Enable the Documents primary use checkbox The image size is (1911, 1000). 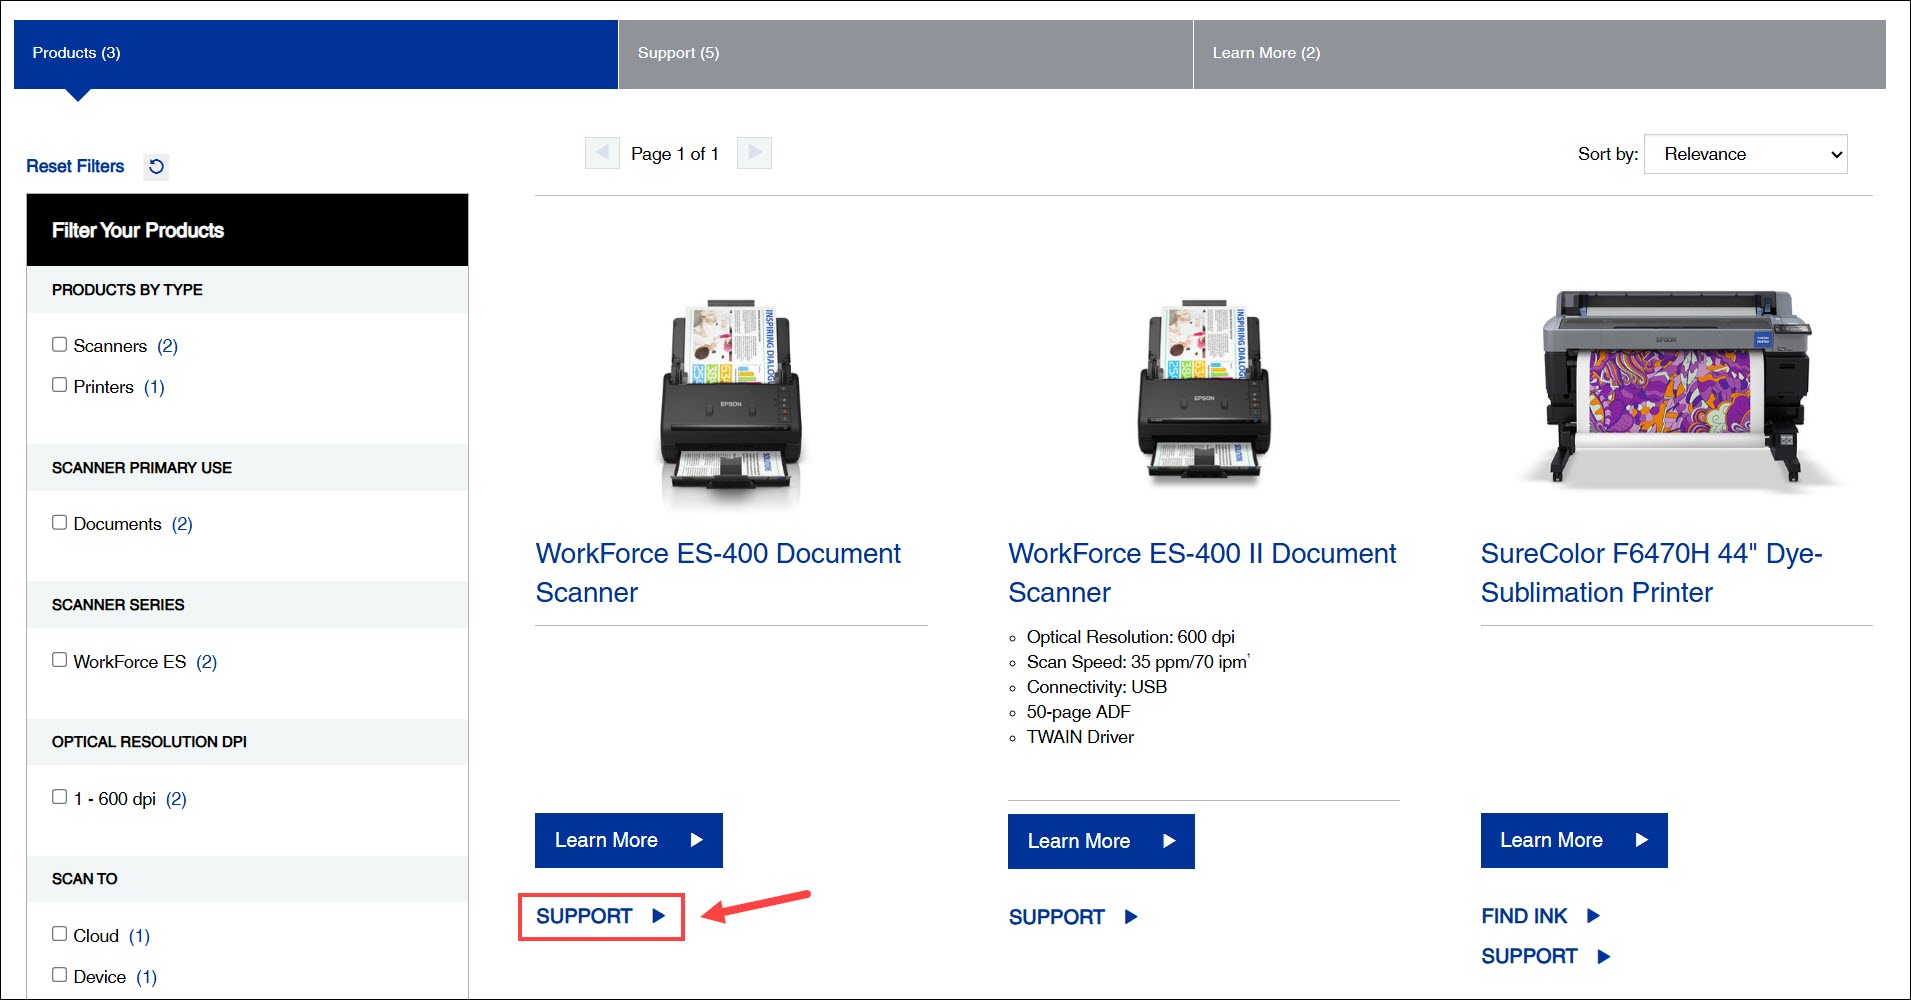point(60,522)
